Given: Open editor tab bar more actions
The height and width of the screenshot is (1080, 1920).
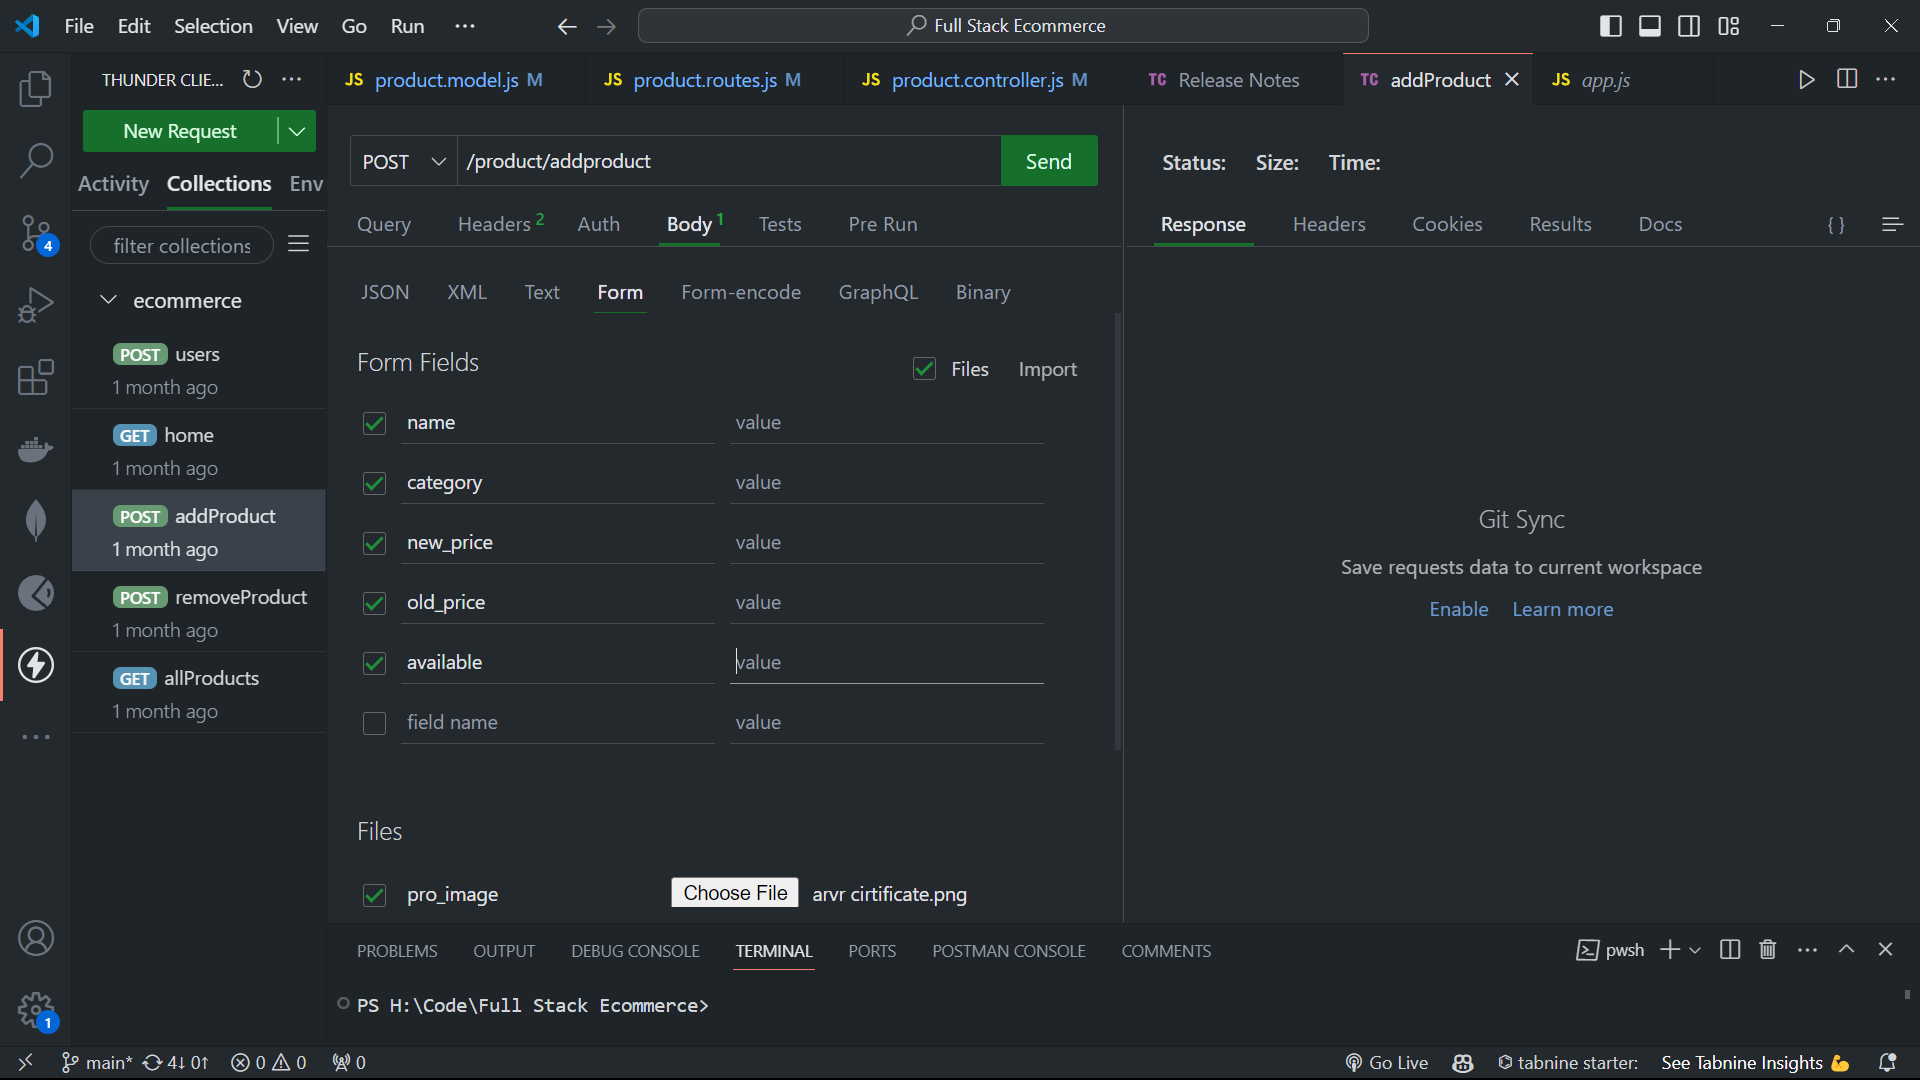Looking at the screenshot, I should [x=1886, y=79].
